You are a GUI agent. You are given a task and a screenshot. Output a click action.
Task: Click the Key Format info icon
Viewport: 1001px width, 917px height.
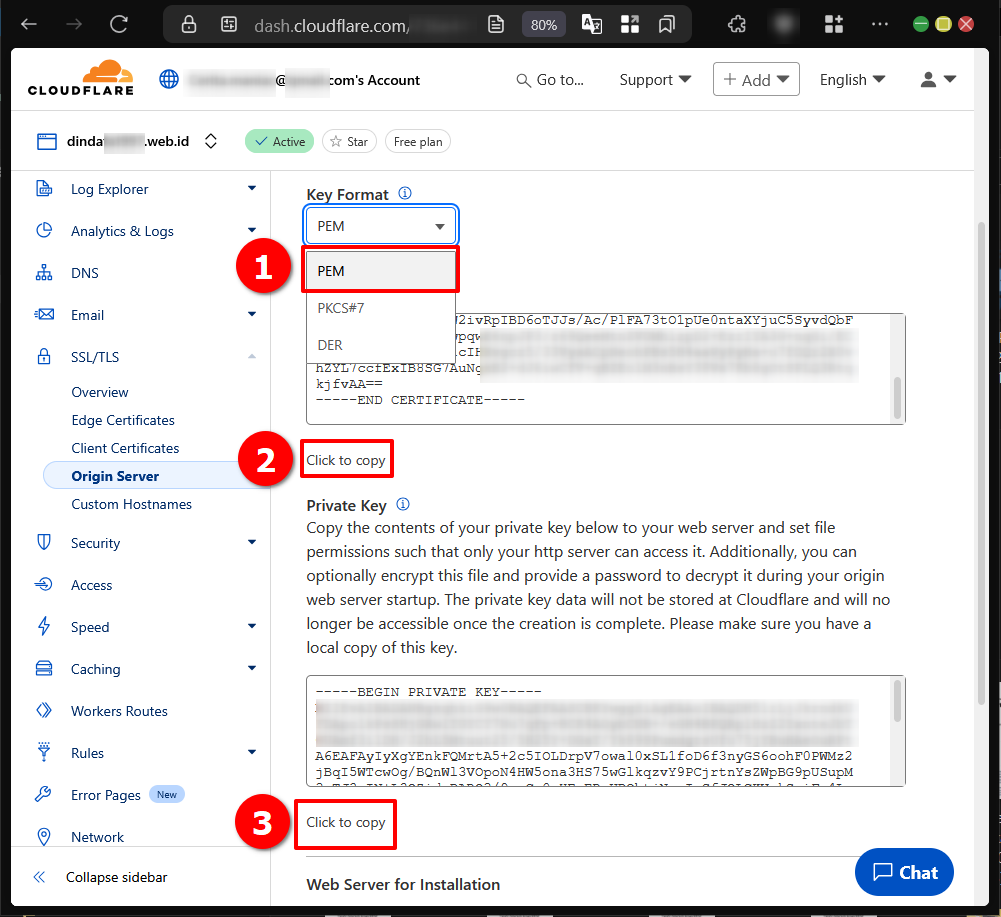[x=405, y=193]
